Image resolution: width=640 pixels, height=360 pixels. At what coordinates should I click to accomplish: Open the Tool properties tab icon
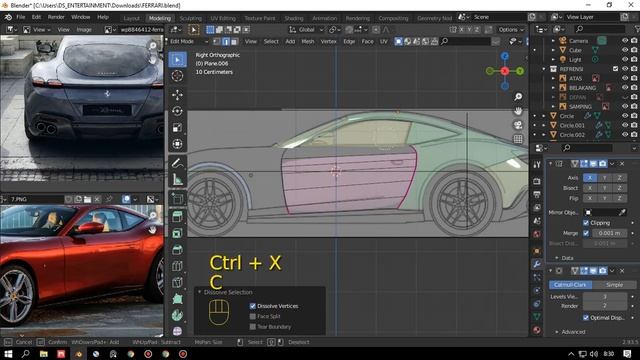(x=537, y=164)
